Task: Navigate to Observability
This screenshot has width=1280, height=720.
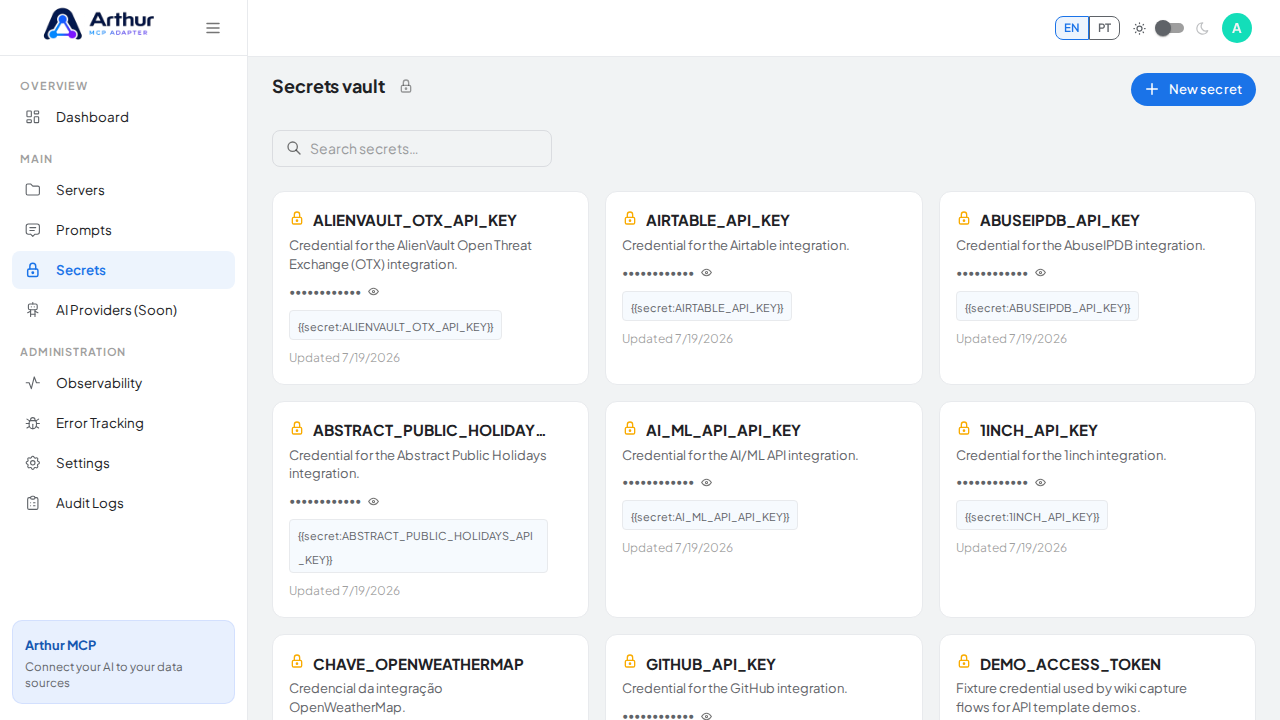Action: pos(123,383)
